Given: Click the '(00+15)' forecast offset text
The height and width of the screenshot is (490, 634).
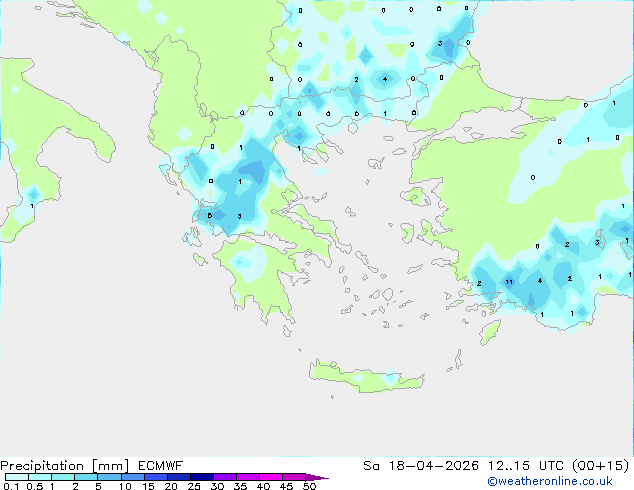Looking at the screenshot, I should point(601,466).
